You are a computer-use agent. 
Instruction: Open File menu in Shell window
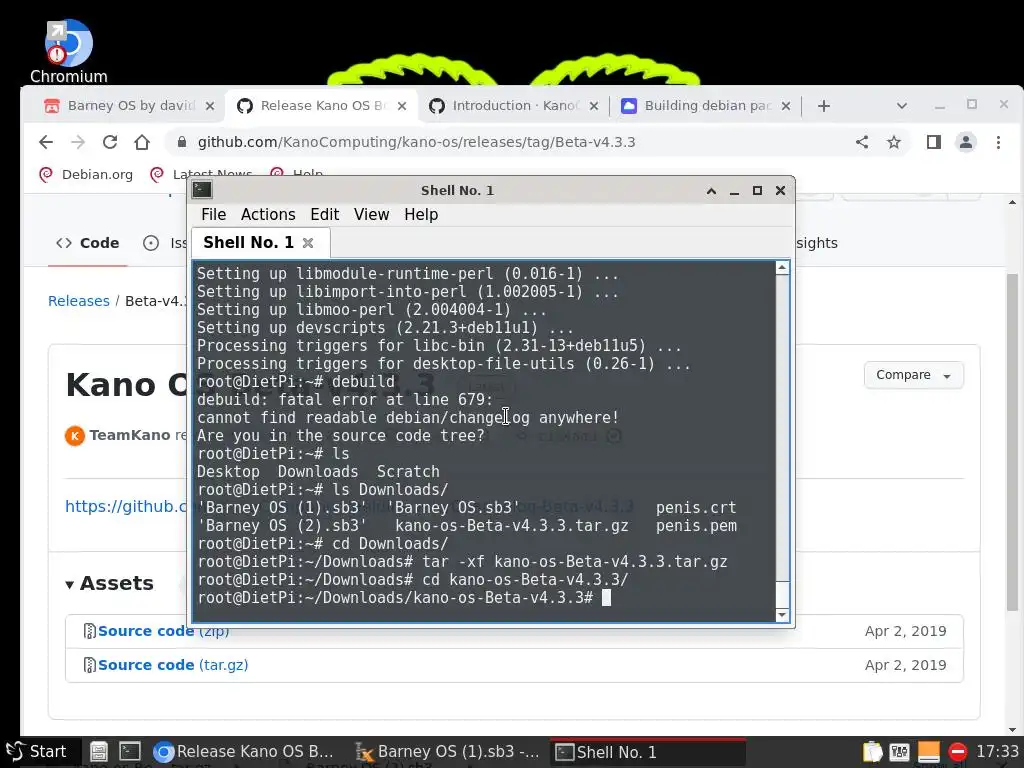click(213, 215)
